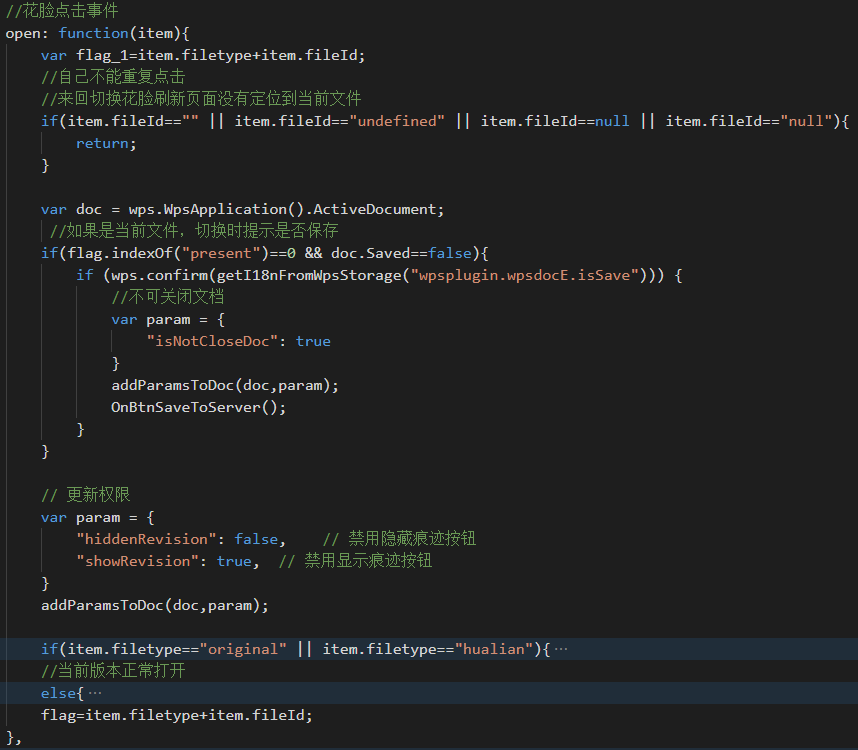Click the "isNotCloseDoc": true line
858x750 pixels.
click(x=239, y=341)
